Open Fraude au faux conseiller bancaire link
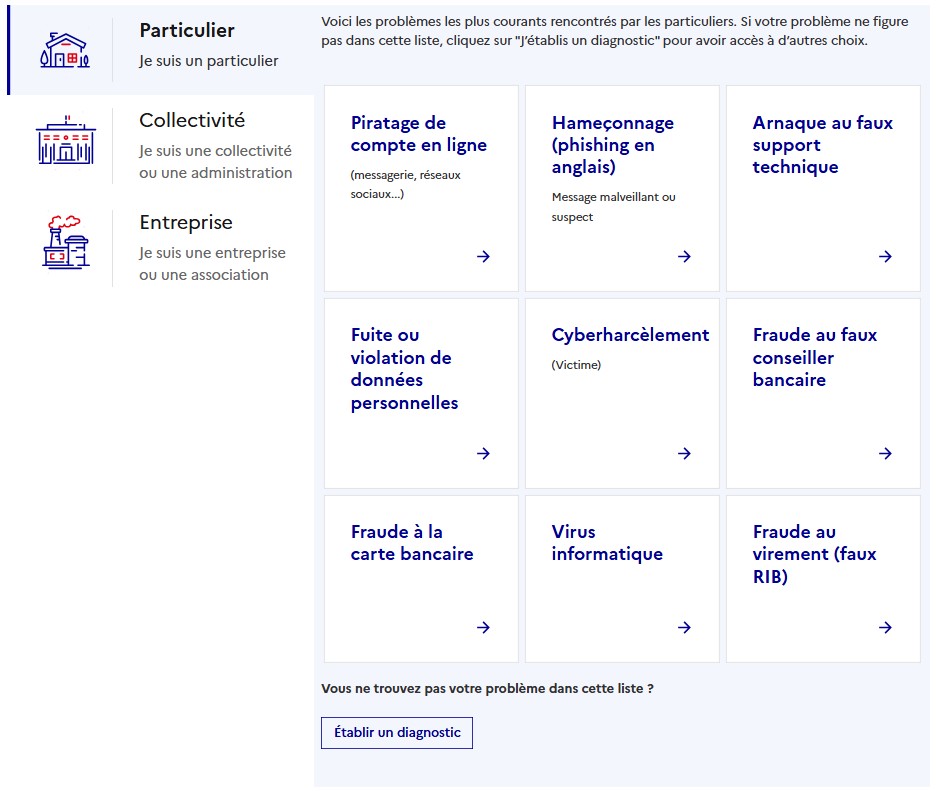This screenshot has height=791, width=936. (814, 358)
